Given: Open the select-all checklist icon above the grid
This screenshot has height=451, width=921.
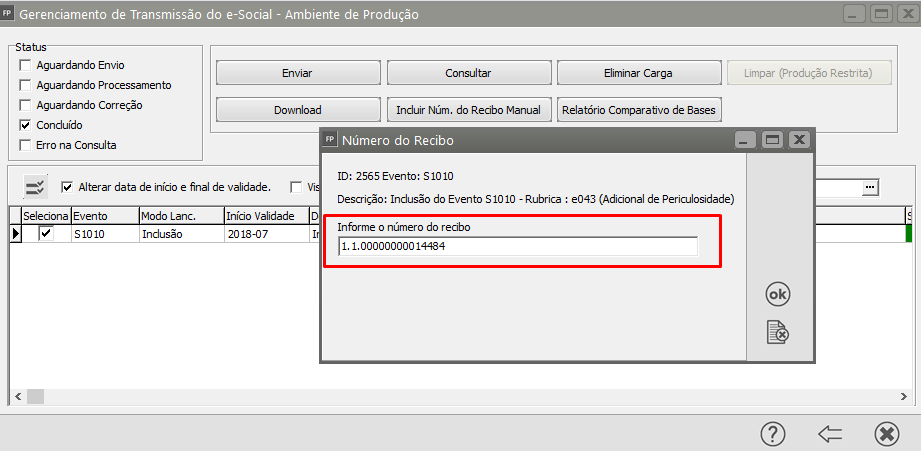Looking at the screenshot, I should (35, 187).
